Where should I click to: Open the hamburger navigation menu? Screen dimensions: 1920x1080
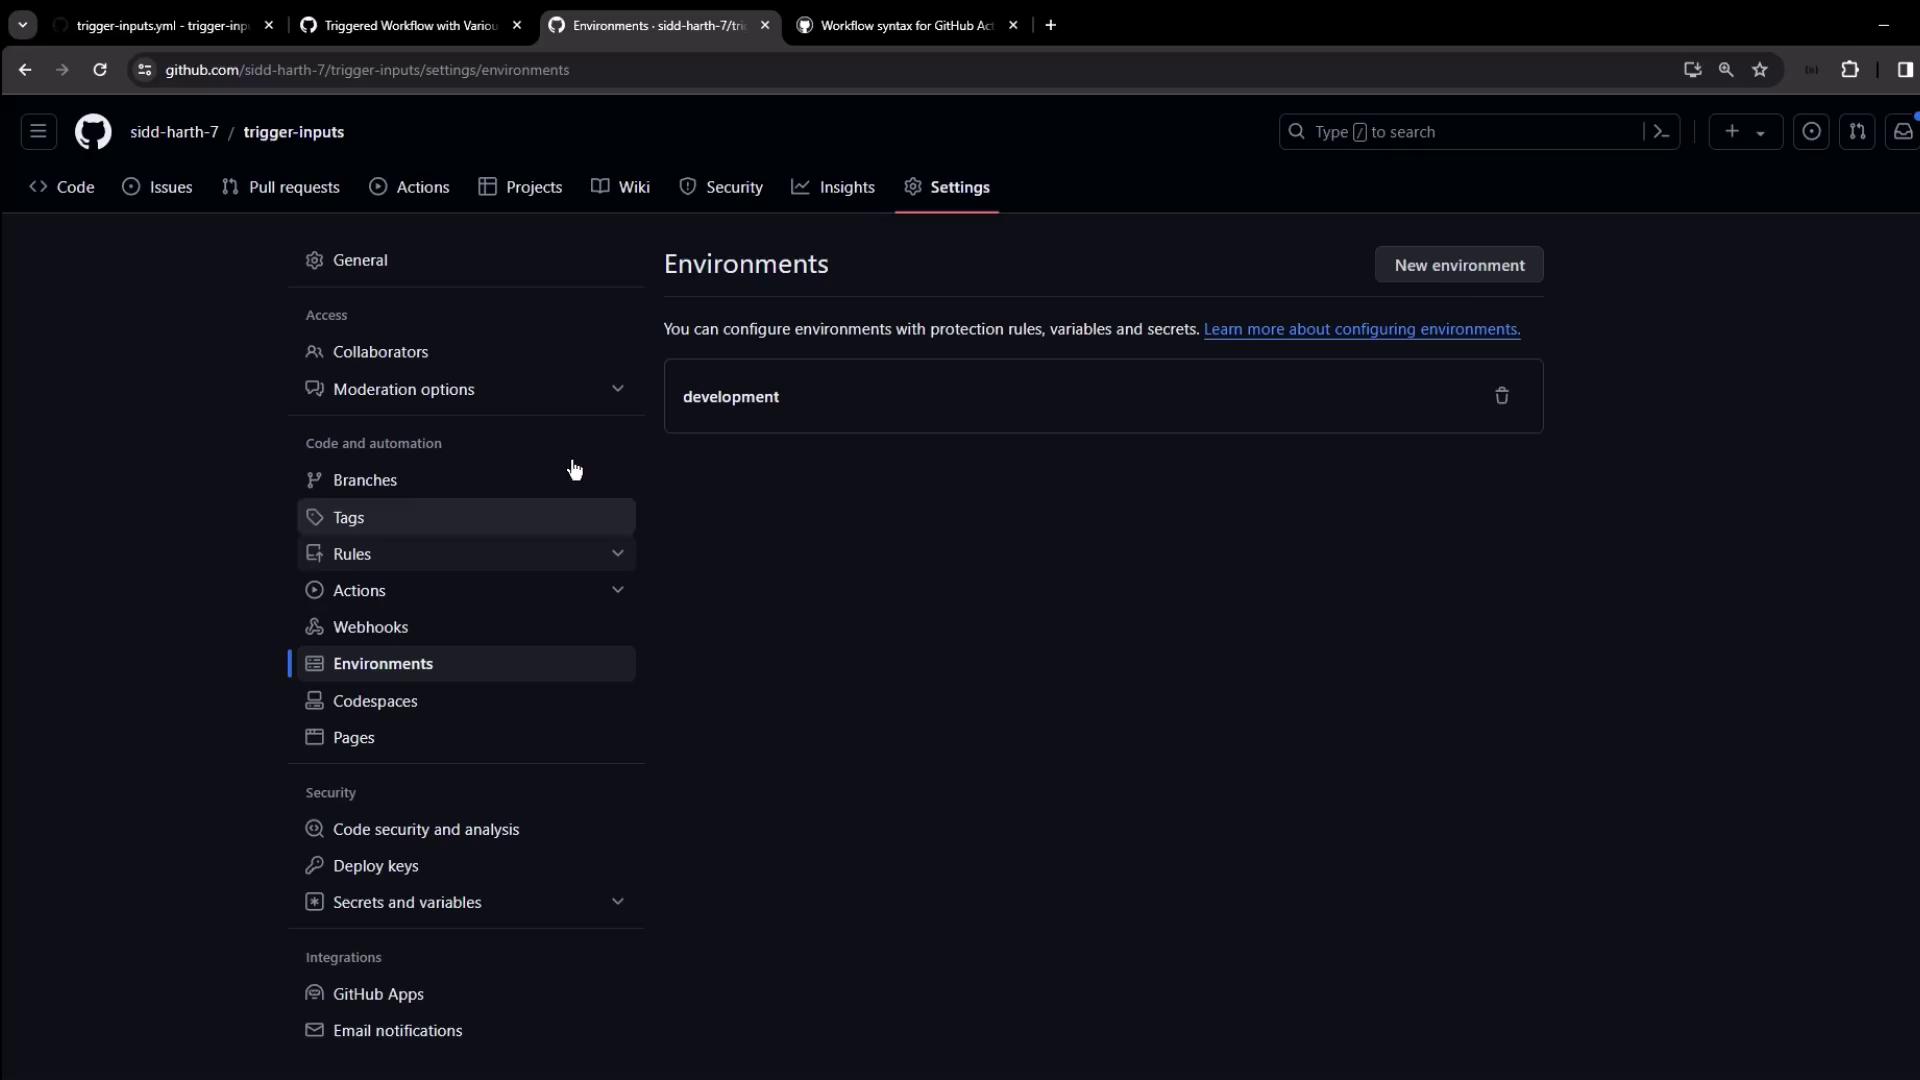point(38,132)
